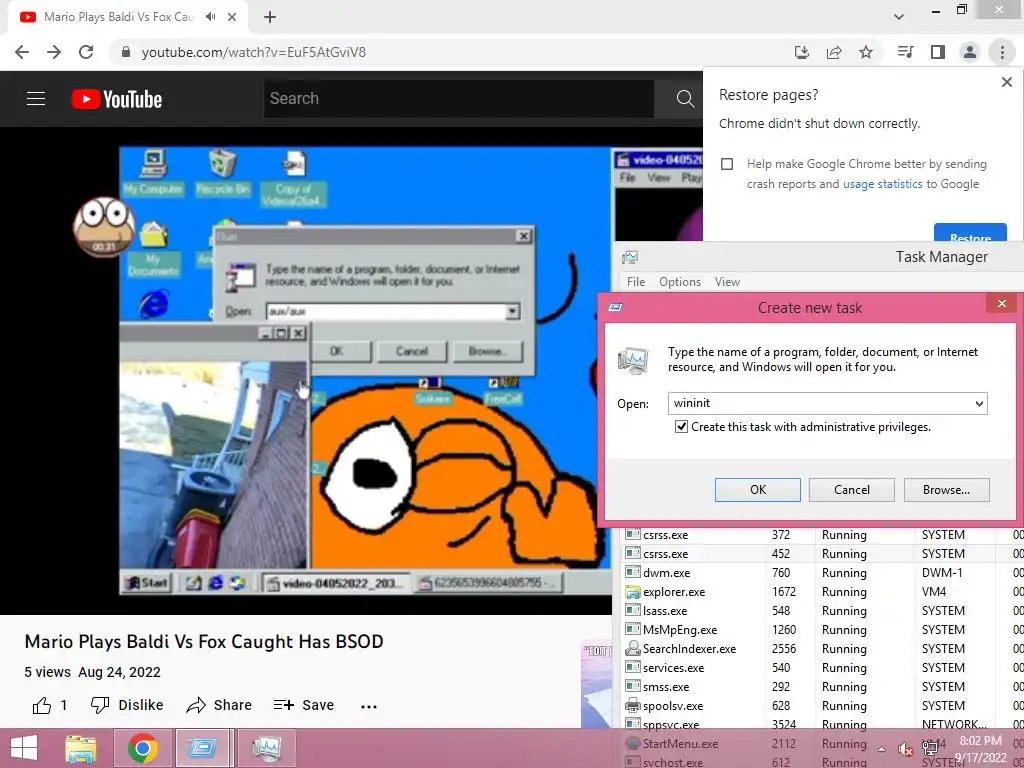Click Browse in Create new task
This screenshot has height=768, width=1024.
[x=946, y=490]
